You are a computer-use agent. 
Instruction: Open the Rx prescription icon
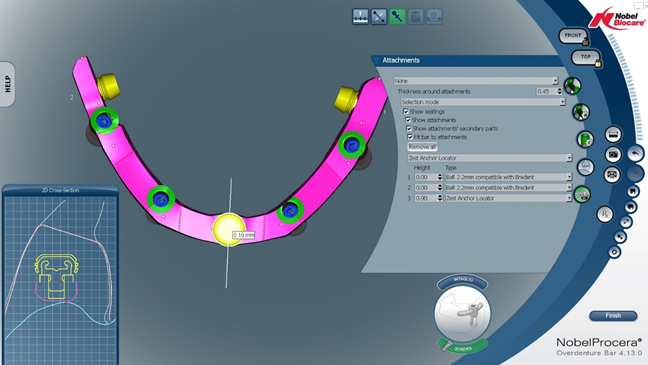click(605, 214)
